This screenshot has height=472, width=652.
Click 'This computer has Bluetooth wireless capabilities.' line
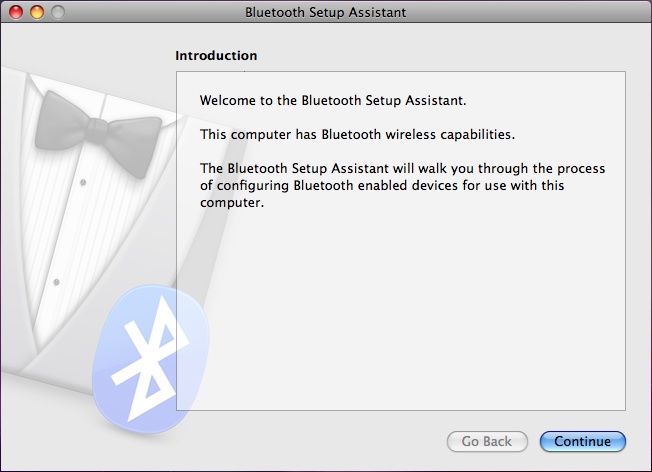pyautogui.click(x=357, y=135)
